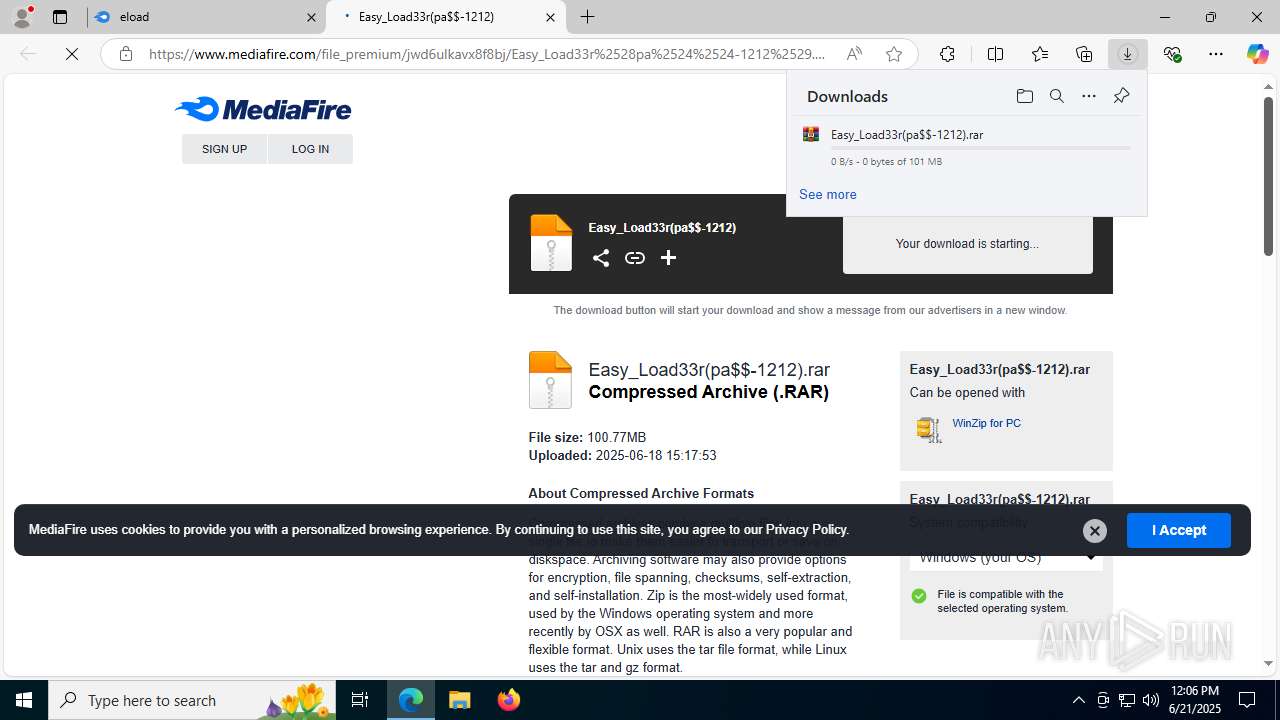Viewport: 1280px width, 720px height.
Task: Open the volume control in tray
Action: click(x=1151, y=700)
